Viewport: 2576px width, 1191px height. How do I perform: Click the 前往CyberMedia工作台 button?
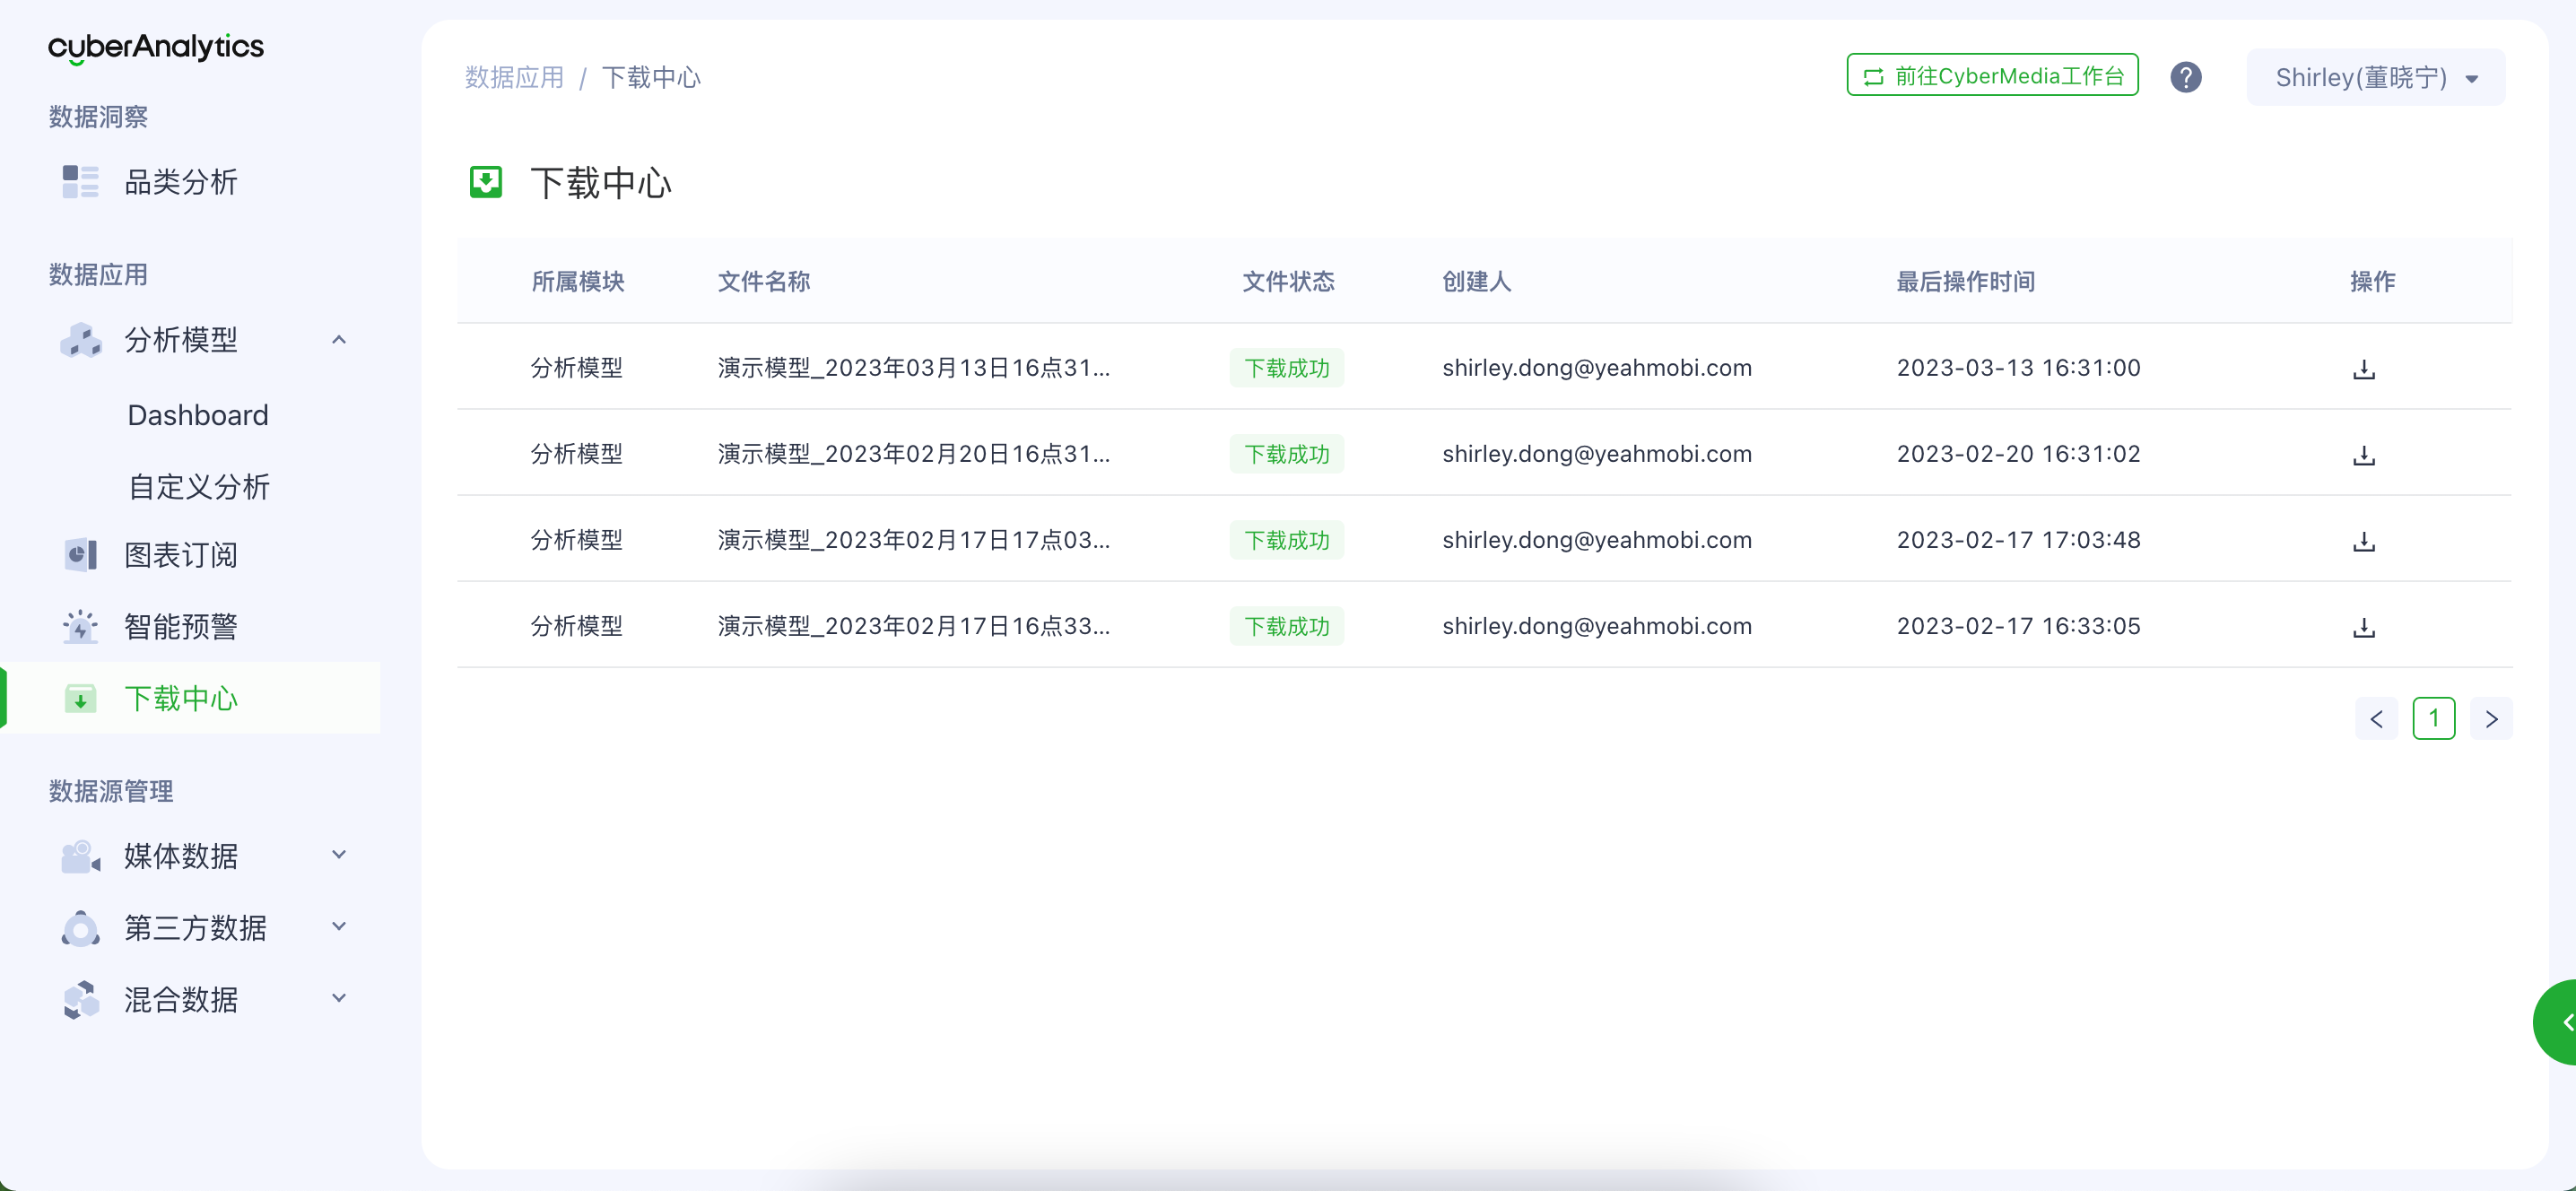tap(1992, 76)
